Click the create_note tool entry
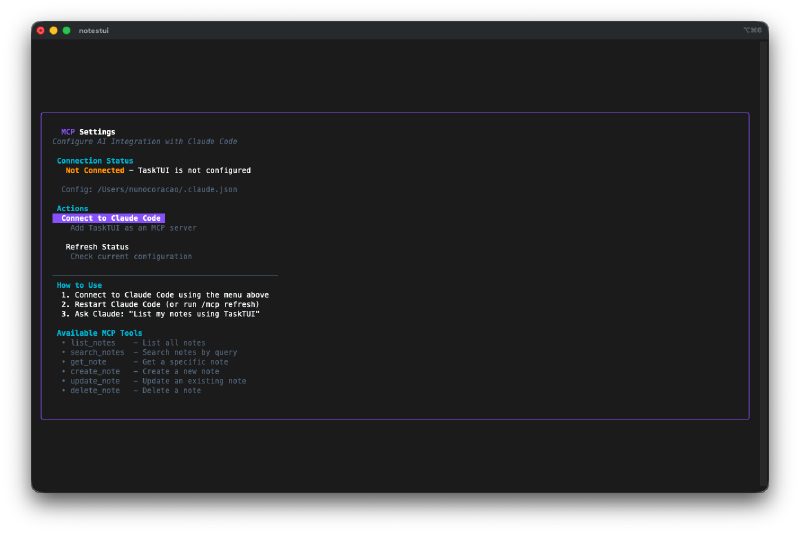This screenshot has width=800, height=534. [95, 371]
